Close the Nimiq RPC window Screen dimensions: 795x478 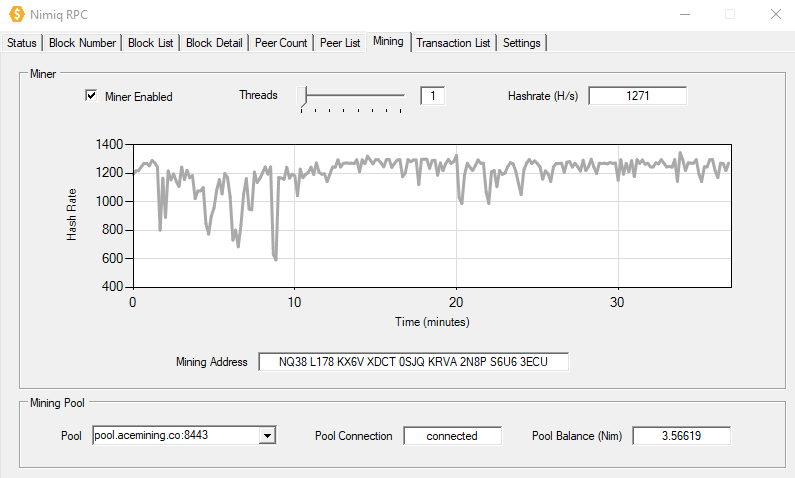coord(776,14)
